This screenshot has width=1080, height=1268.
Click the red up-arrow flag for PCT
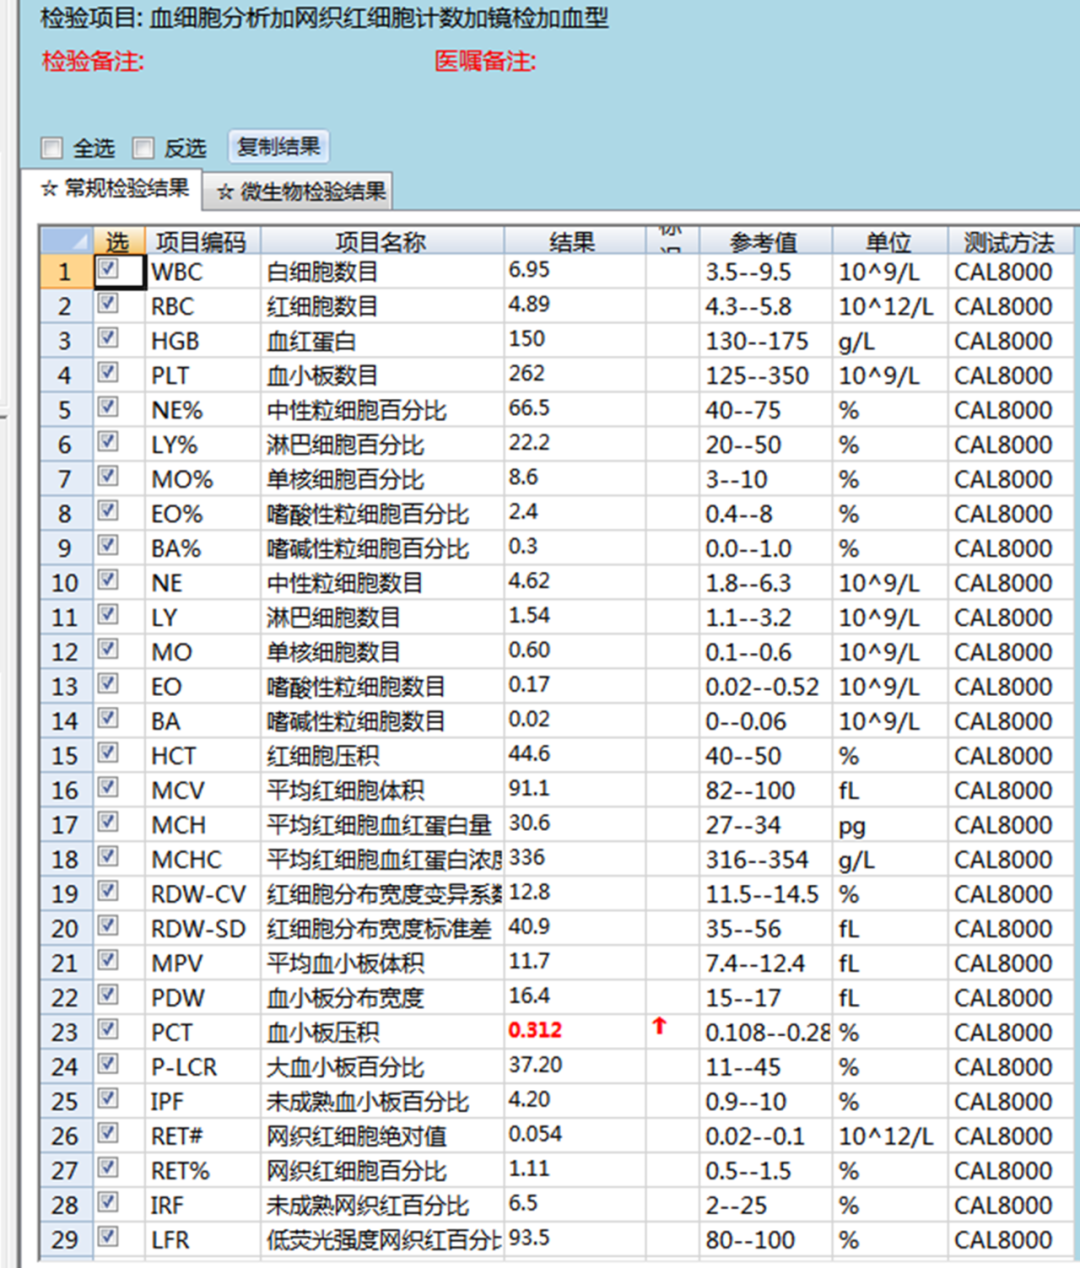tap(659, 1025)
